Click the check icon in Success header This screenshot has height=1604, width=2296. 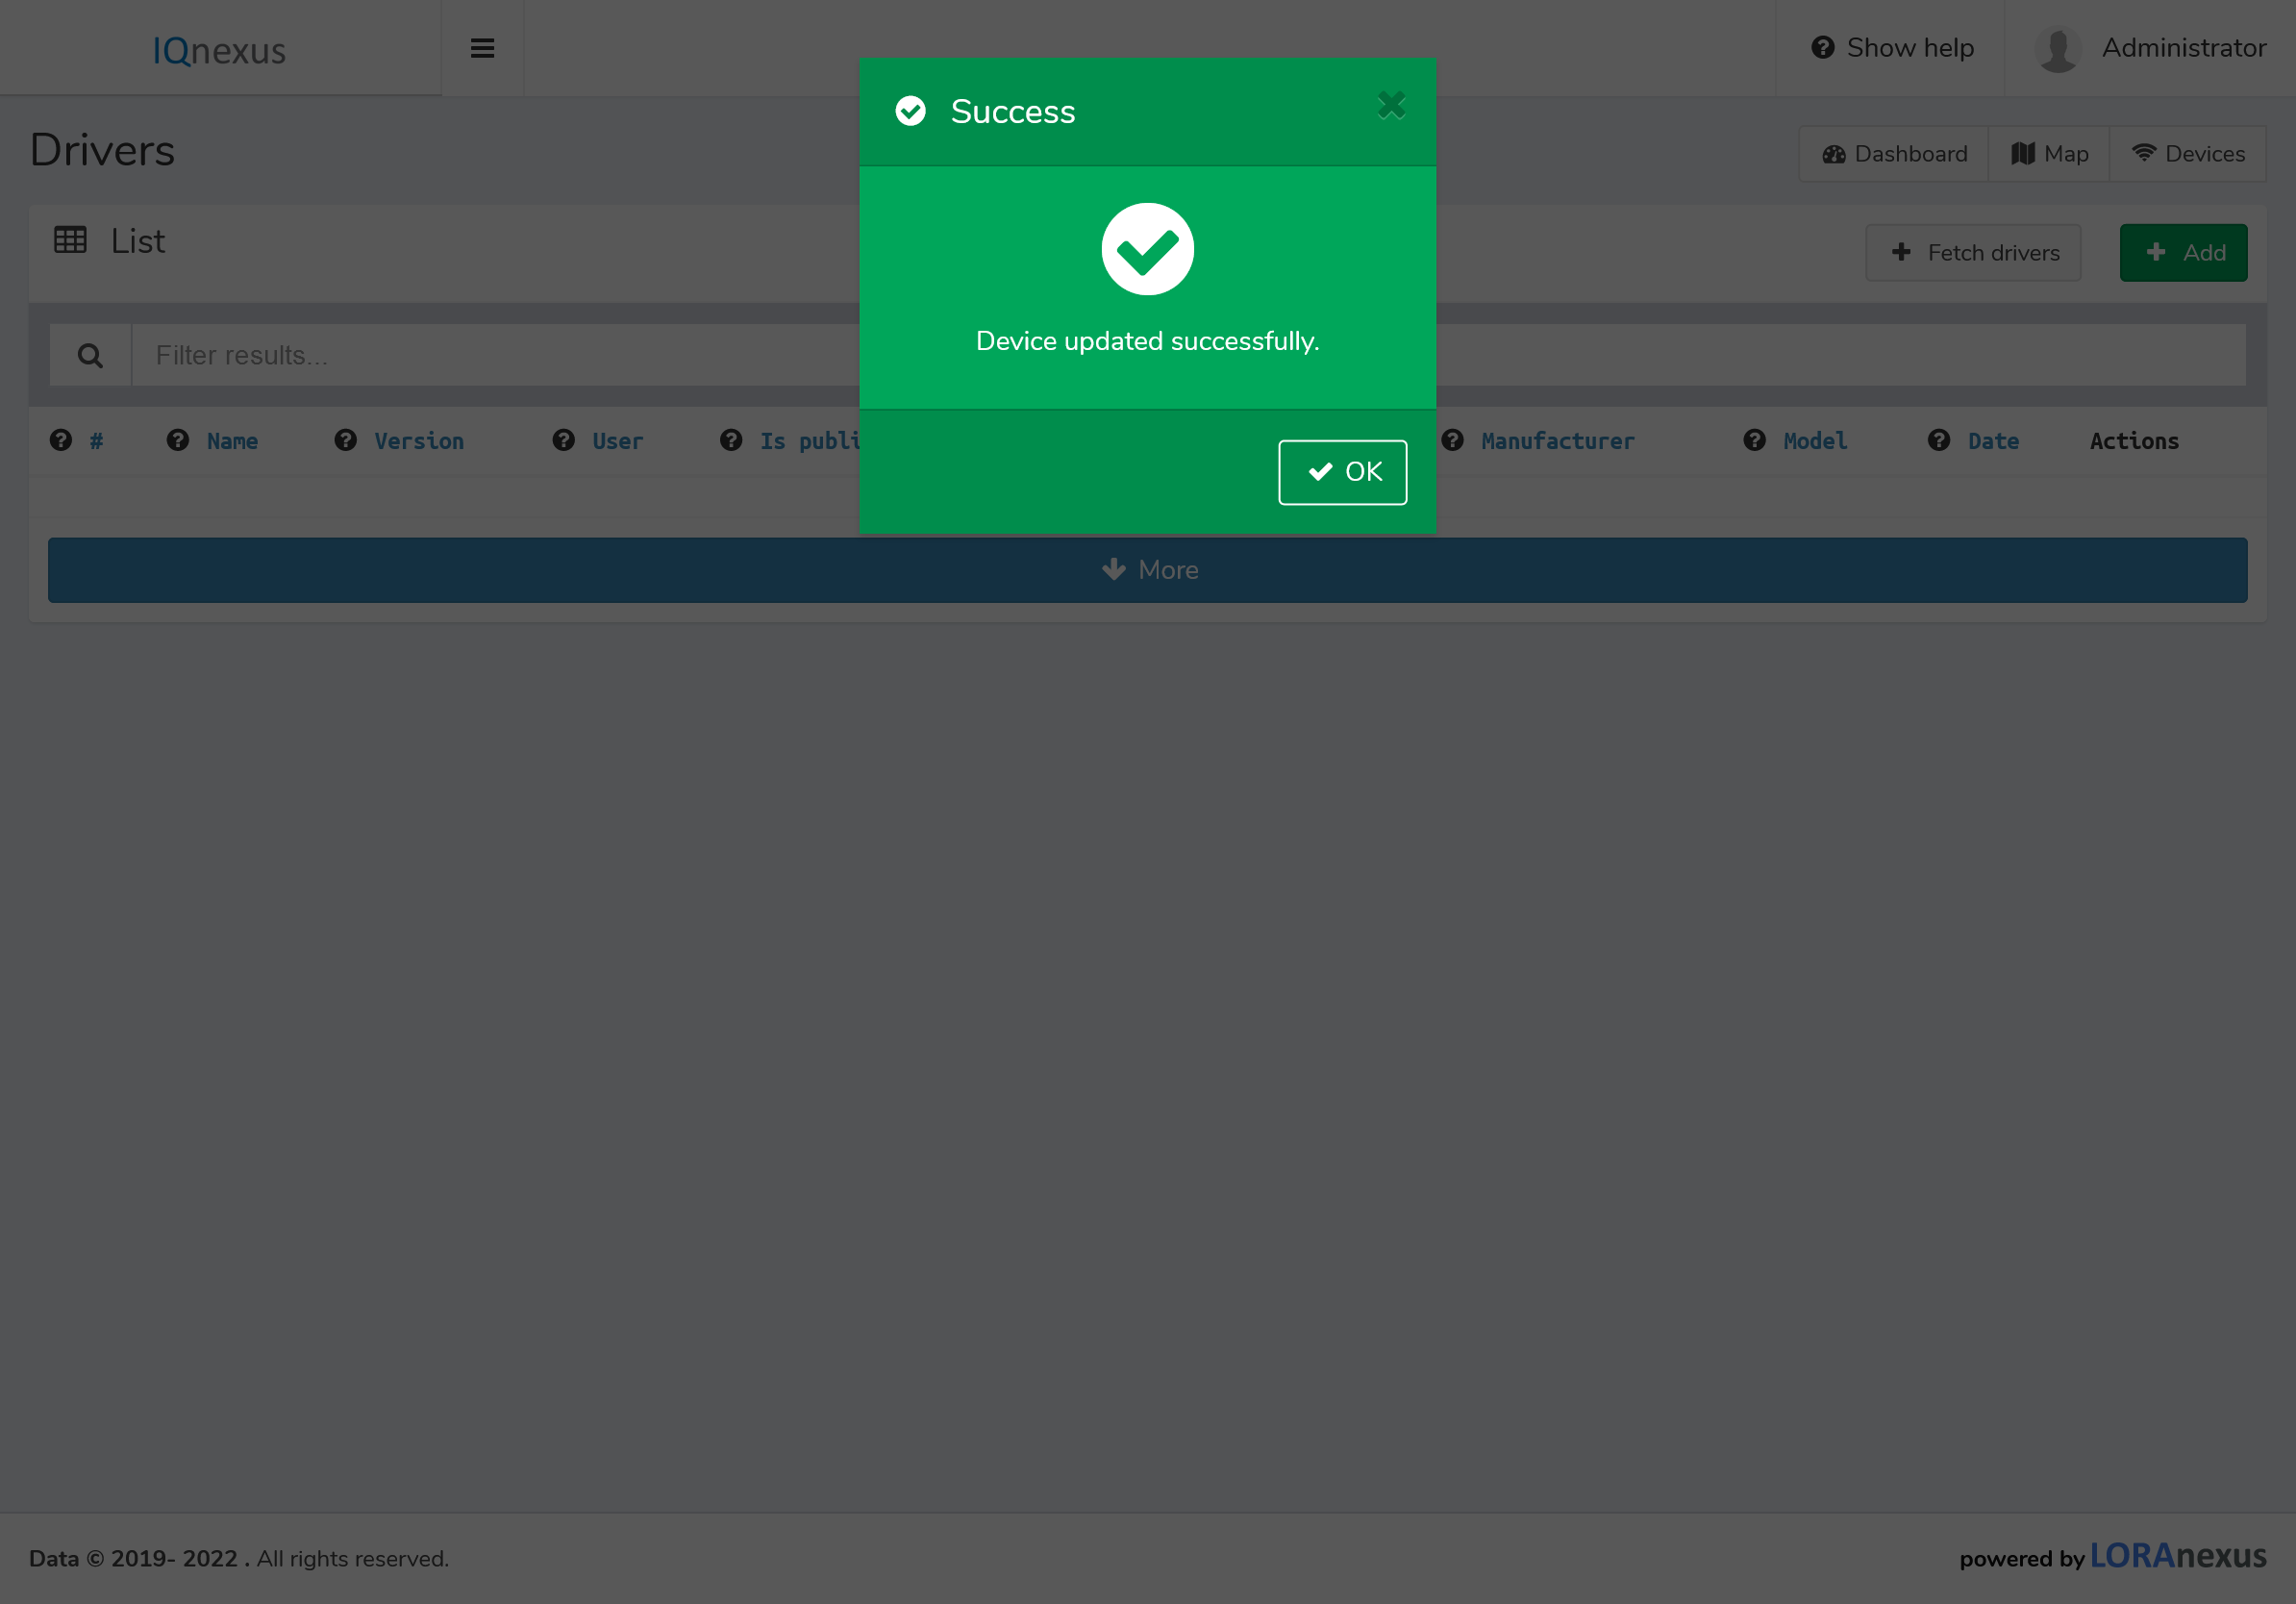tap(910, 111)
